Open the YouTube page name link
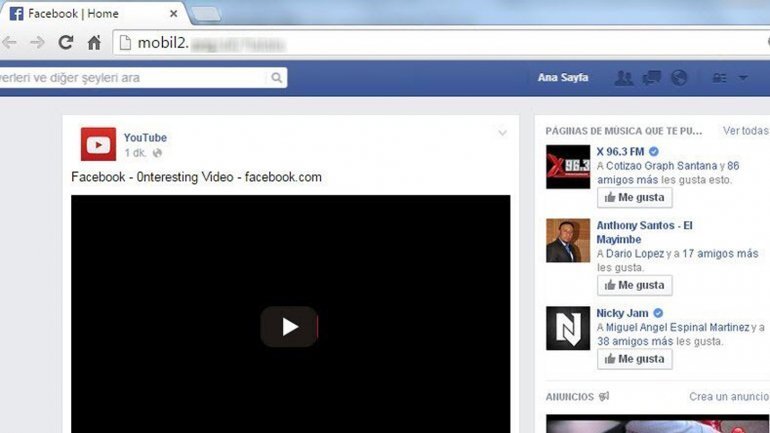770x433 pixels. (145, 137)
